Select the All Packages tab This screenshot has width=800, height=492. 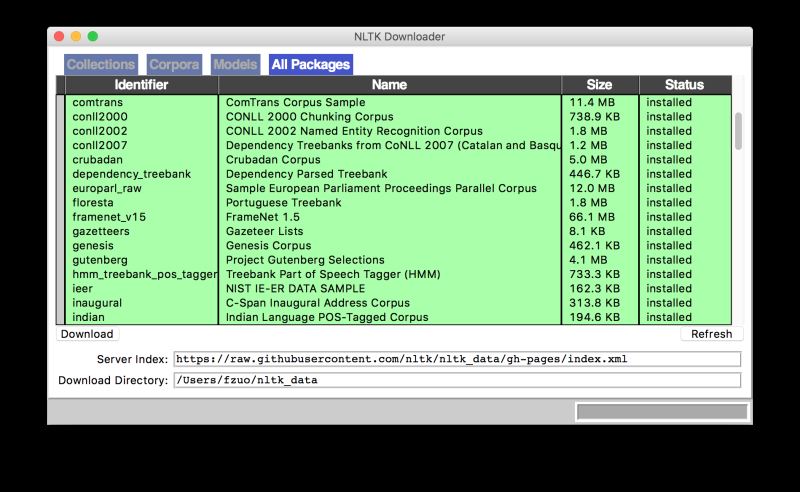311,64
